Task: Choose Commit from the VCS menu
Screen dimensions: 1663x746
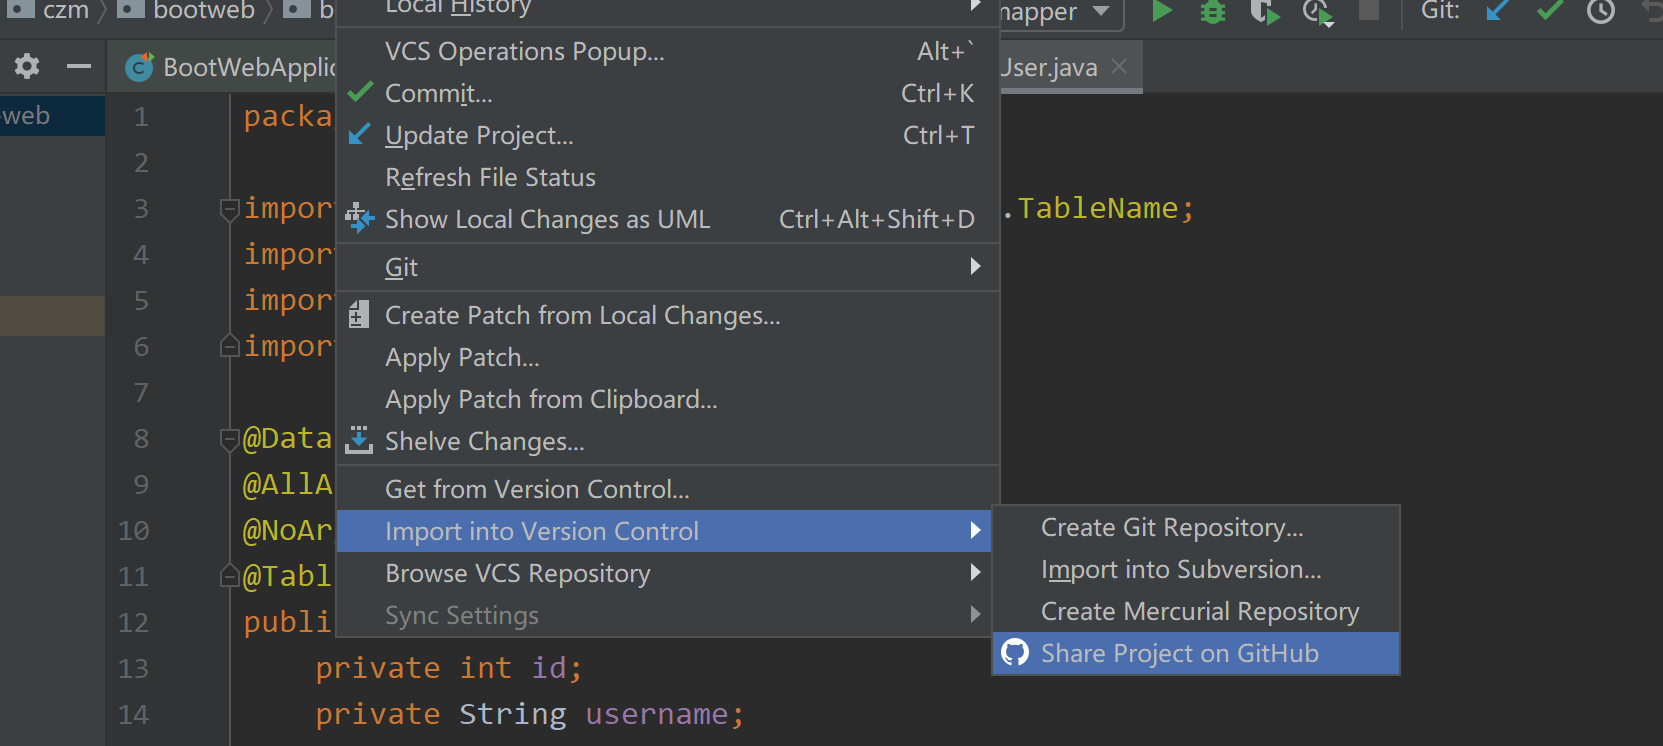Action: pos(668,93)
